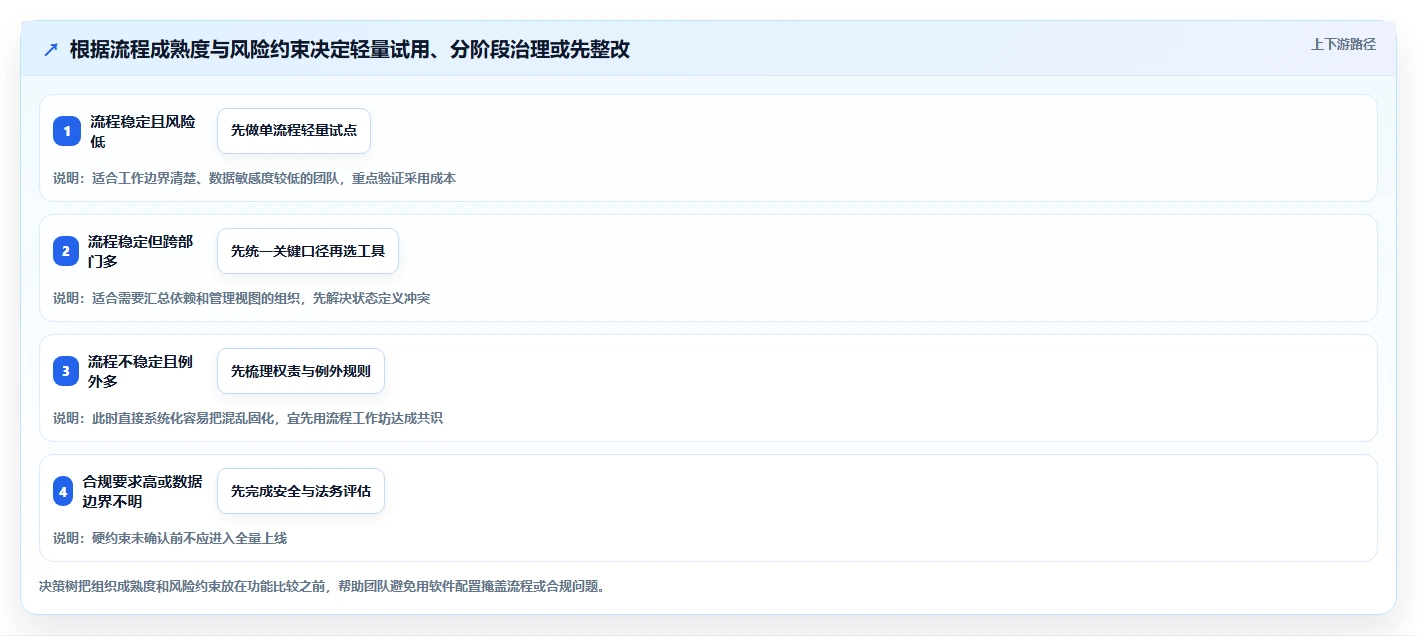Click the 上下游路径 label in the header
The width and height of the screenshot is (1417, 636).
pyautogui.click(x=1344, y=44)
